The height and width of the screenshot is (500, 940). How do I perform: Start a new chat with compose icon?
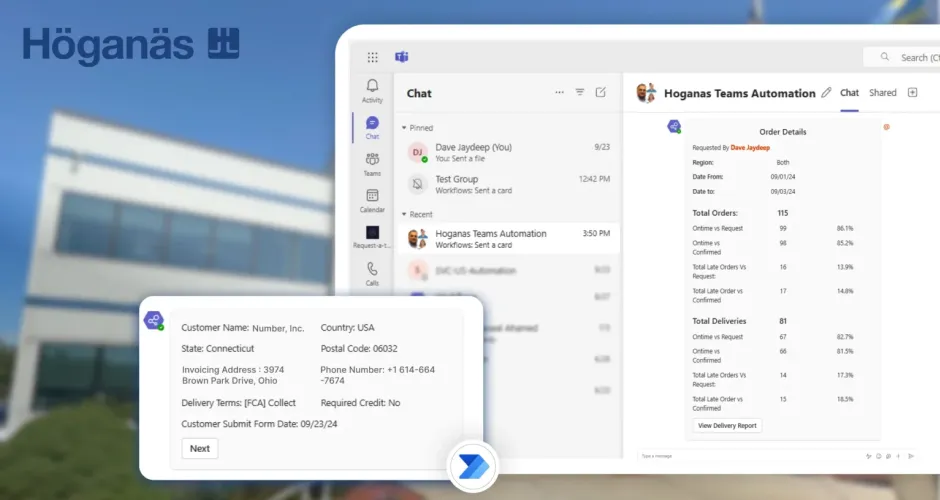601,92
